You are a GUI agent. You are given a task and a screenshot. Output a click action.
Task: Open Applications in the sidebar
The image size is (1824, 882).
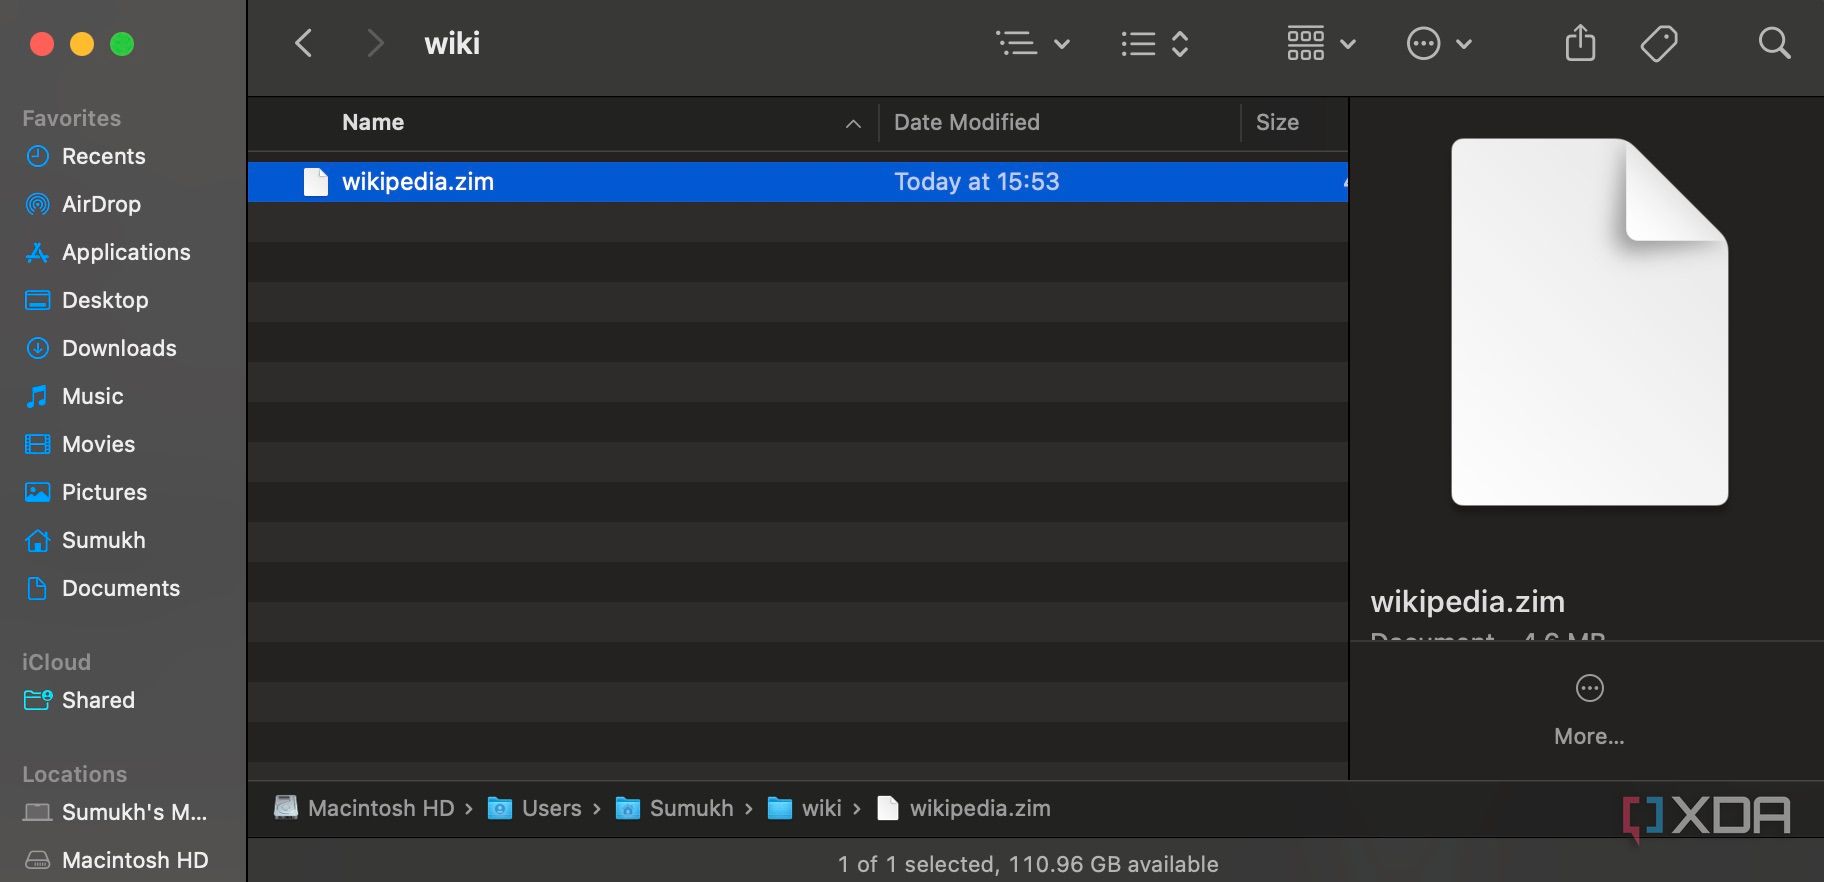pyautogui.click(x=126, y=252)
